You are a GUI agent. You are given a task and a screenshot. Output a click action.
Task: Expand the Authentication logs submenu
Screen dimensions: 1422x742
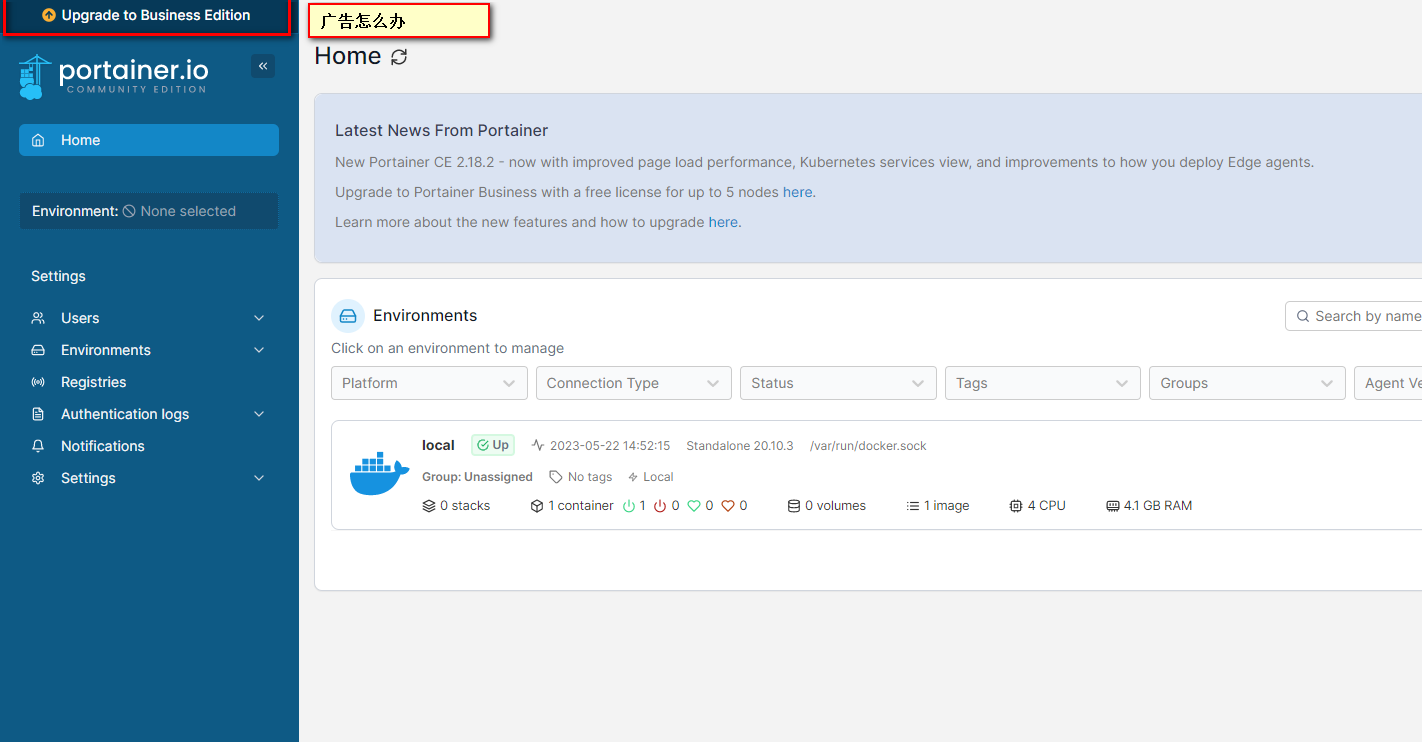[x=259, y=414]
